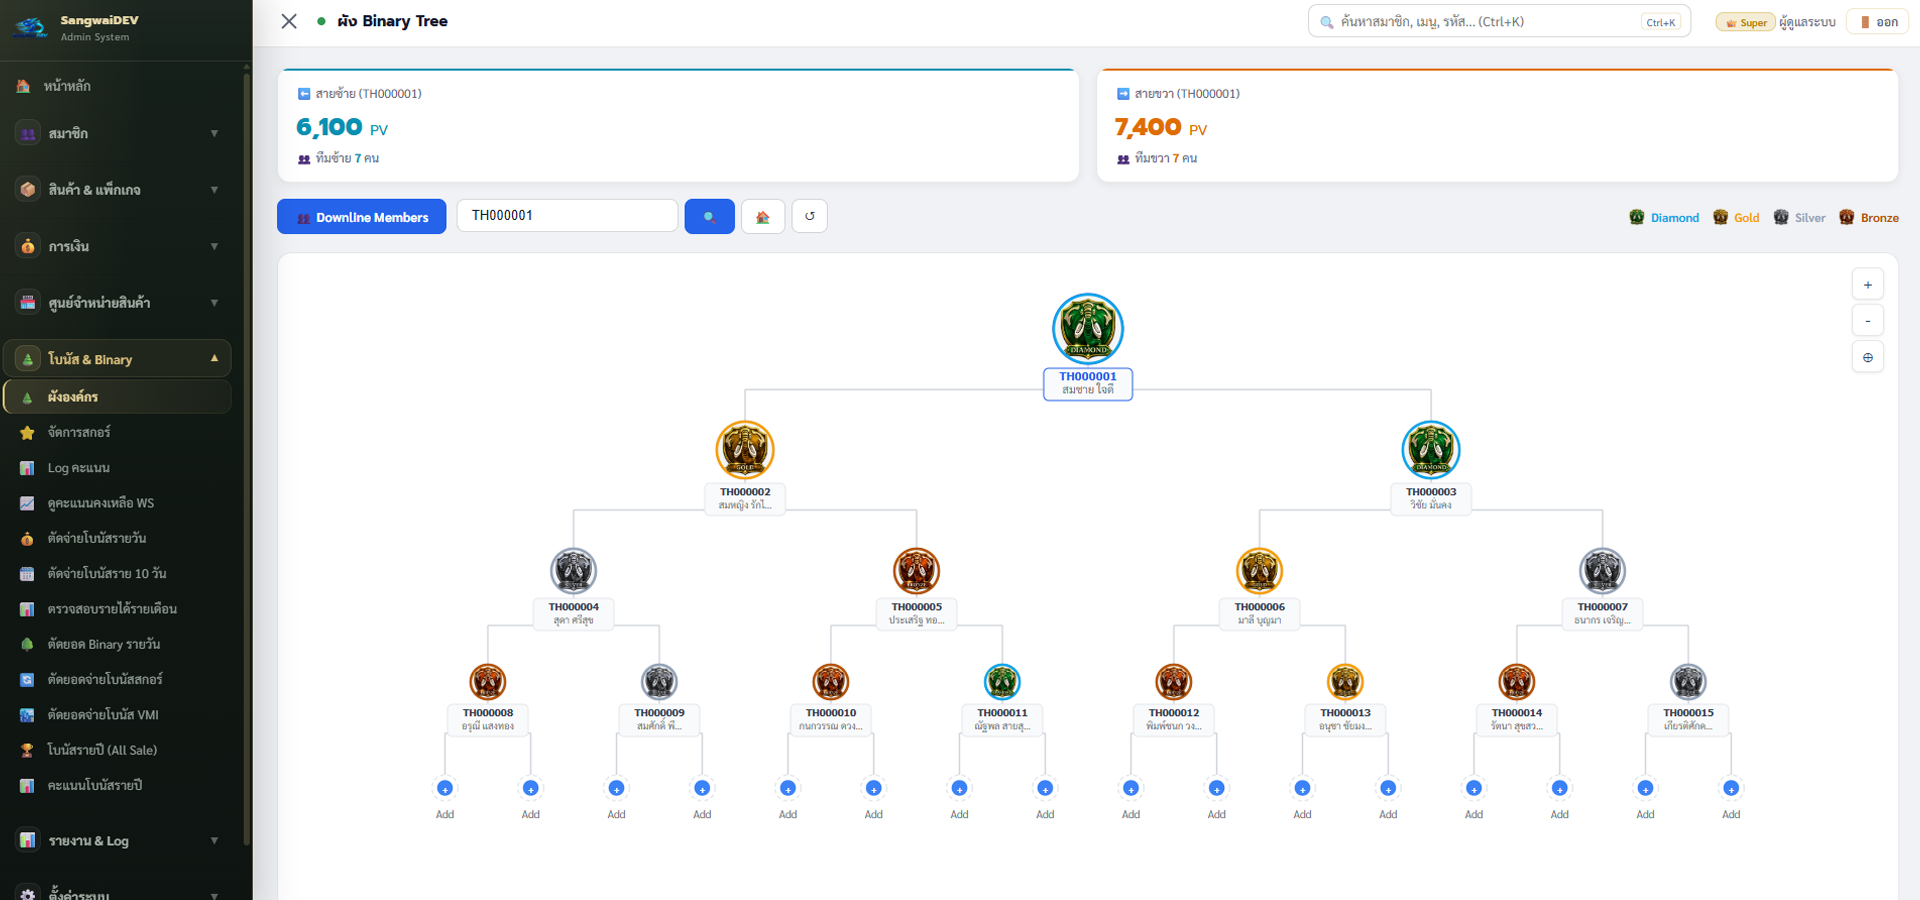Select the TH000002 Gold member avatar
Viewport: 1920px width, 900px height.
pyautogui.click(x=745, y=450)
